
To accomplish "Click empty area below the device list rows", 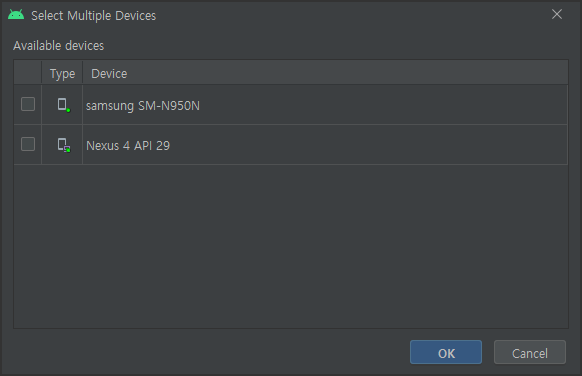I will click(x=291, y=246).
